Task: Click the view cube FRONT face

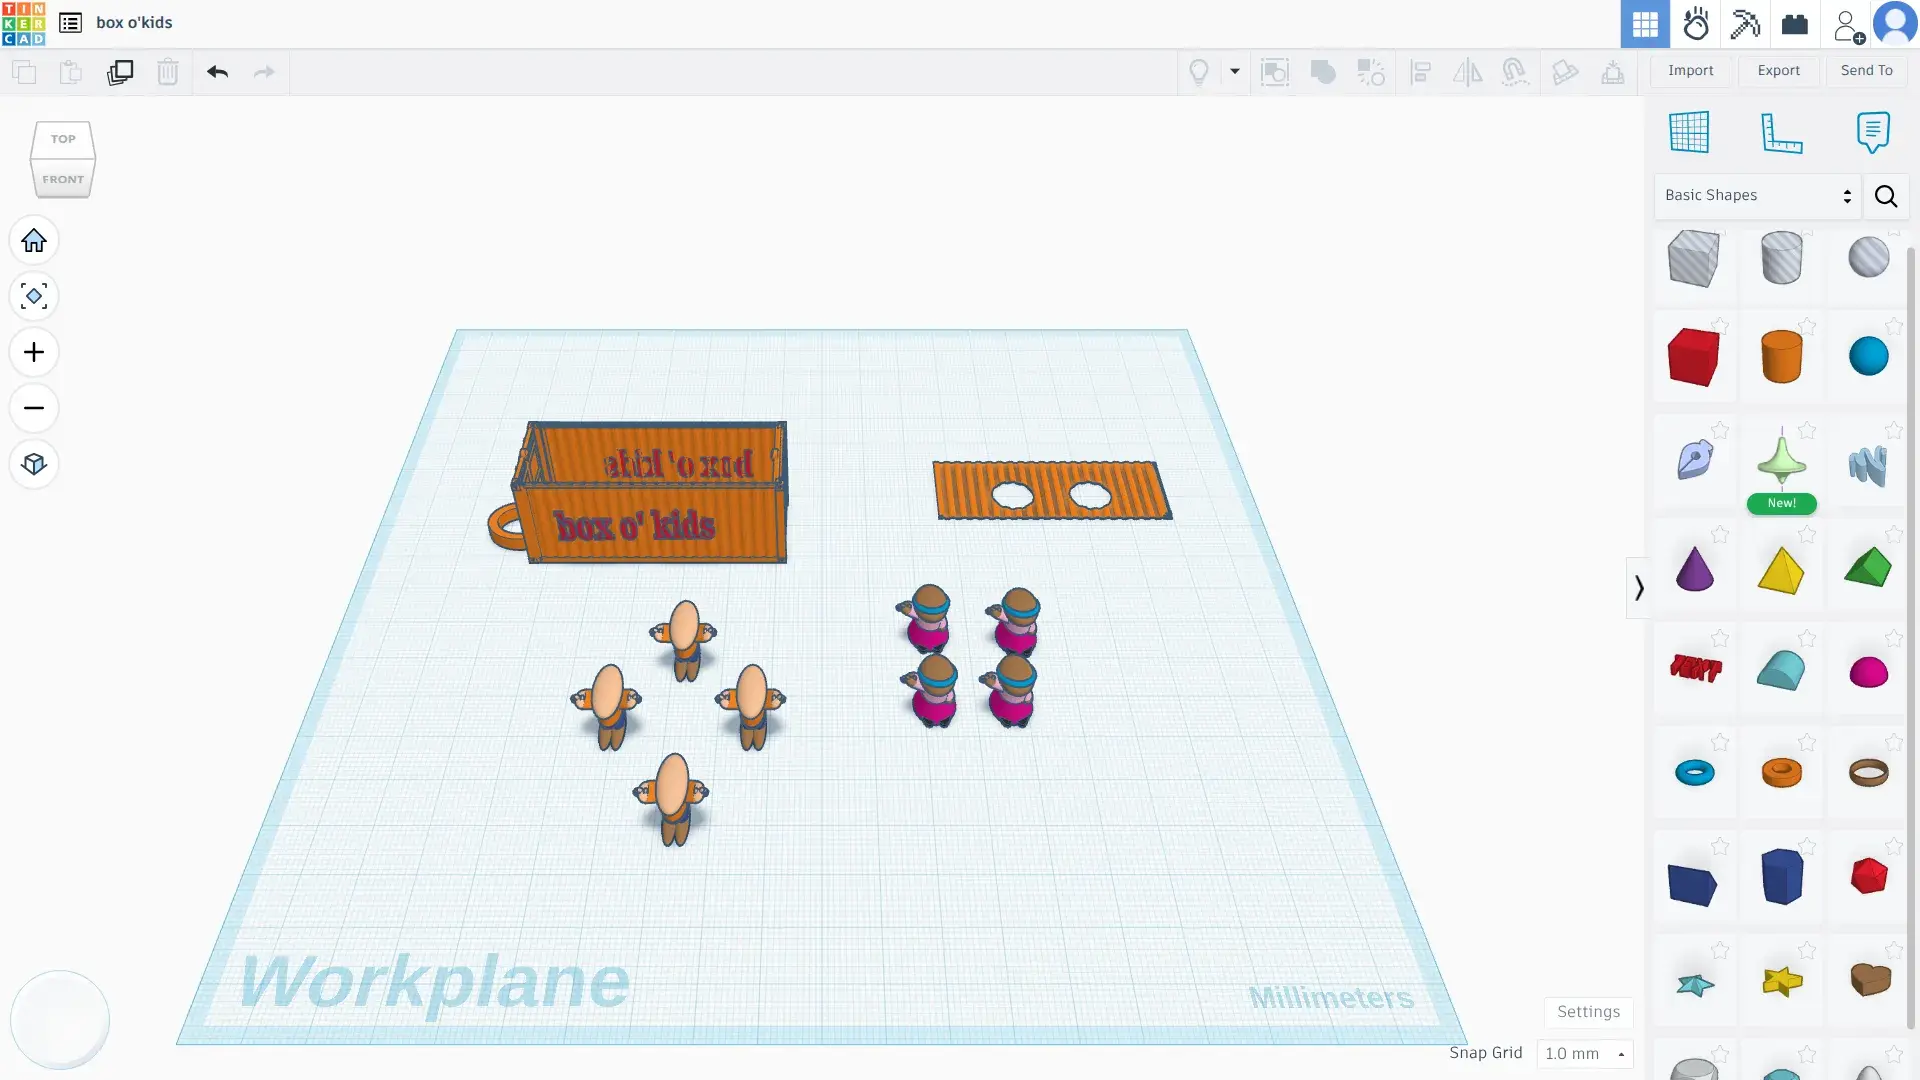Action: [63, 179]
